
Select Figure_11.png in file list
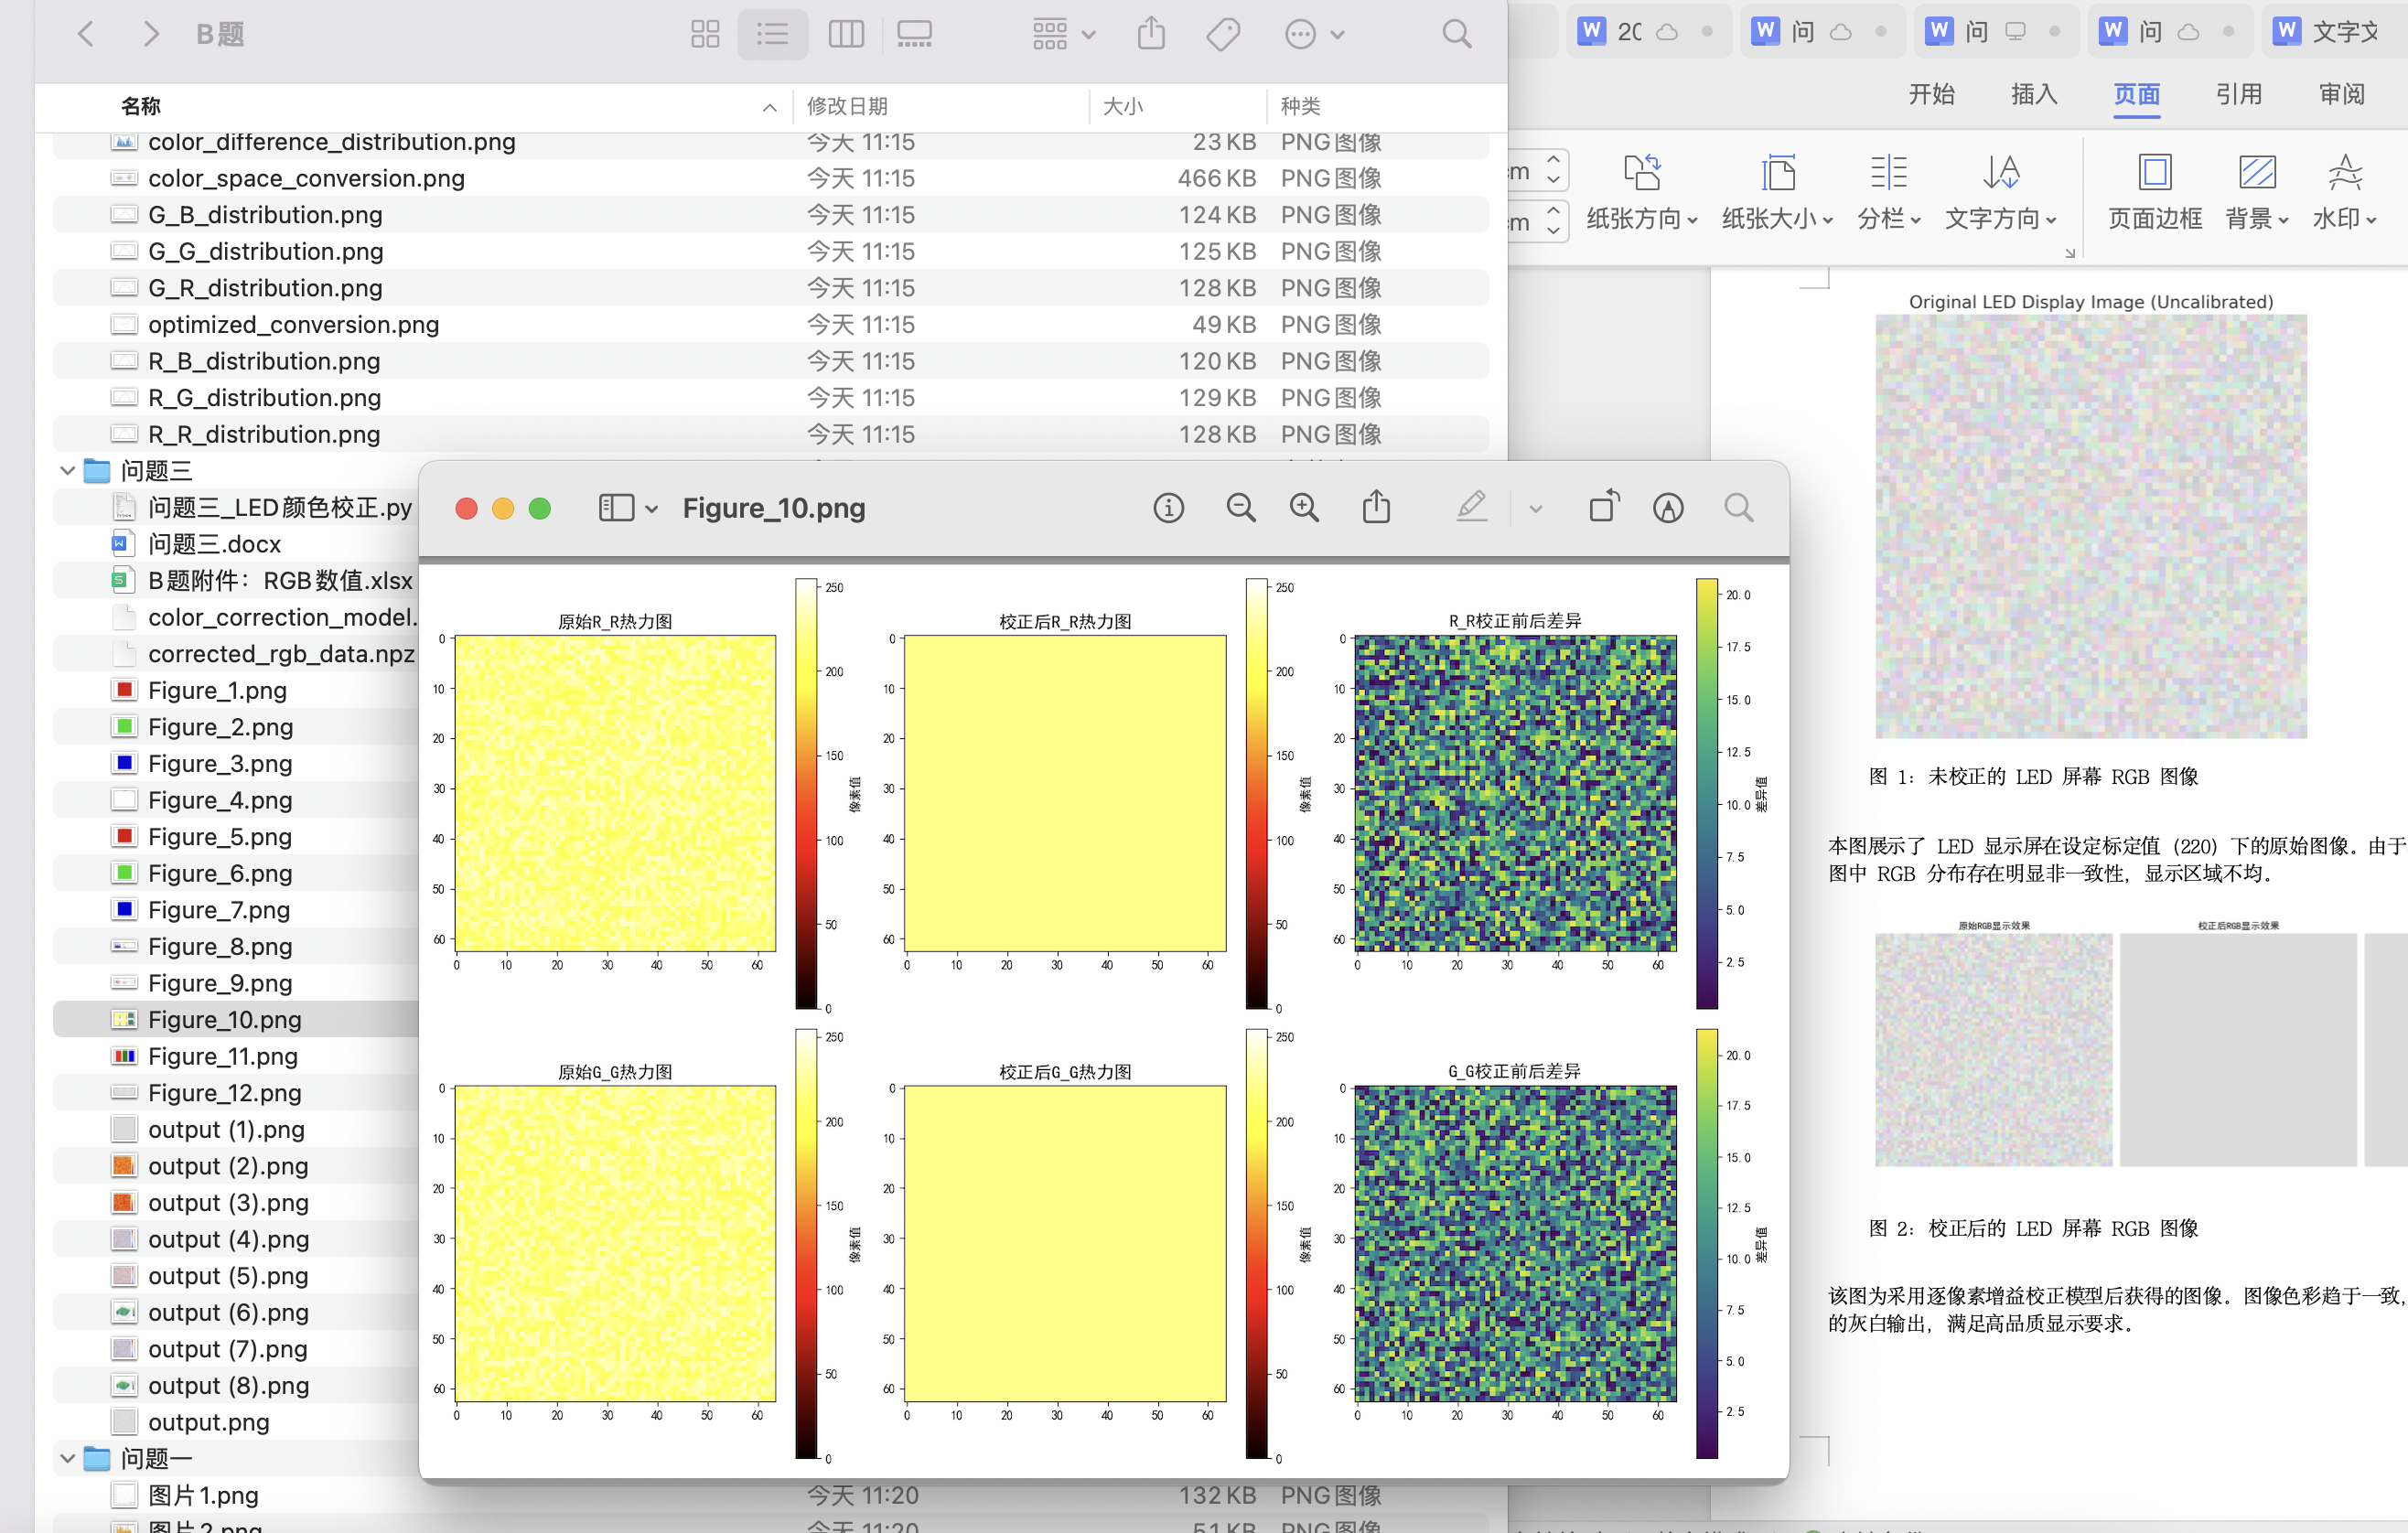click(x=223, y=1056)
